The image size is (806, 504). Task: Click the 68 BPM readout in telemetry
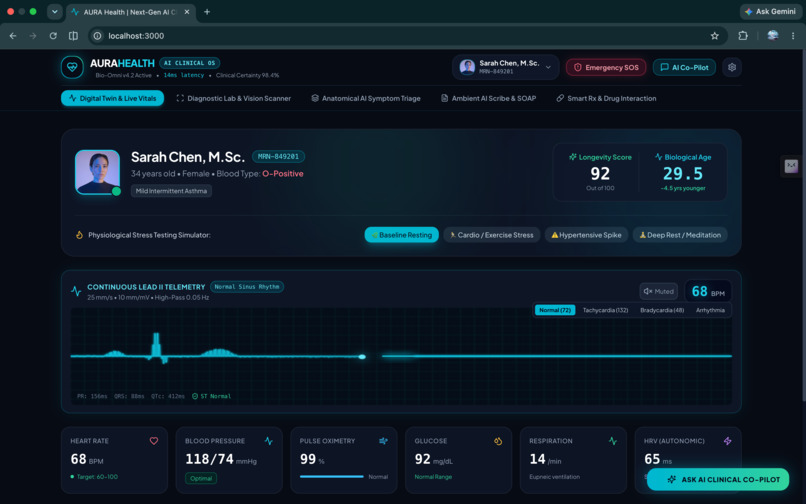click(708, 292)
